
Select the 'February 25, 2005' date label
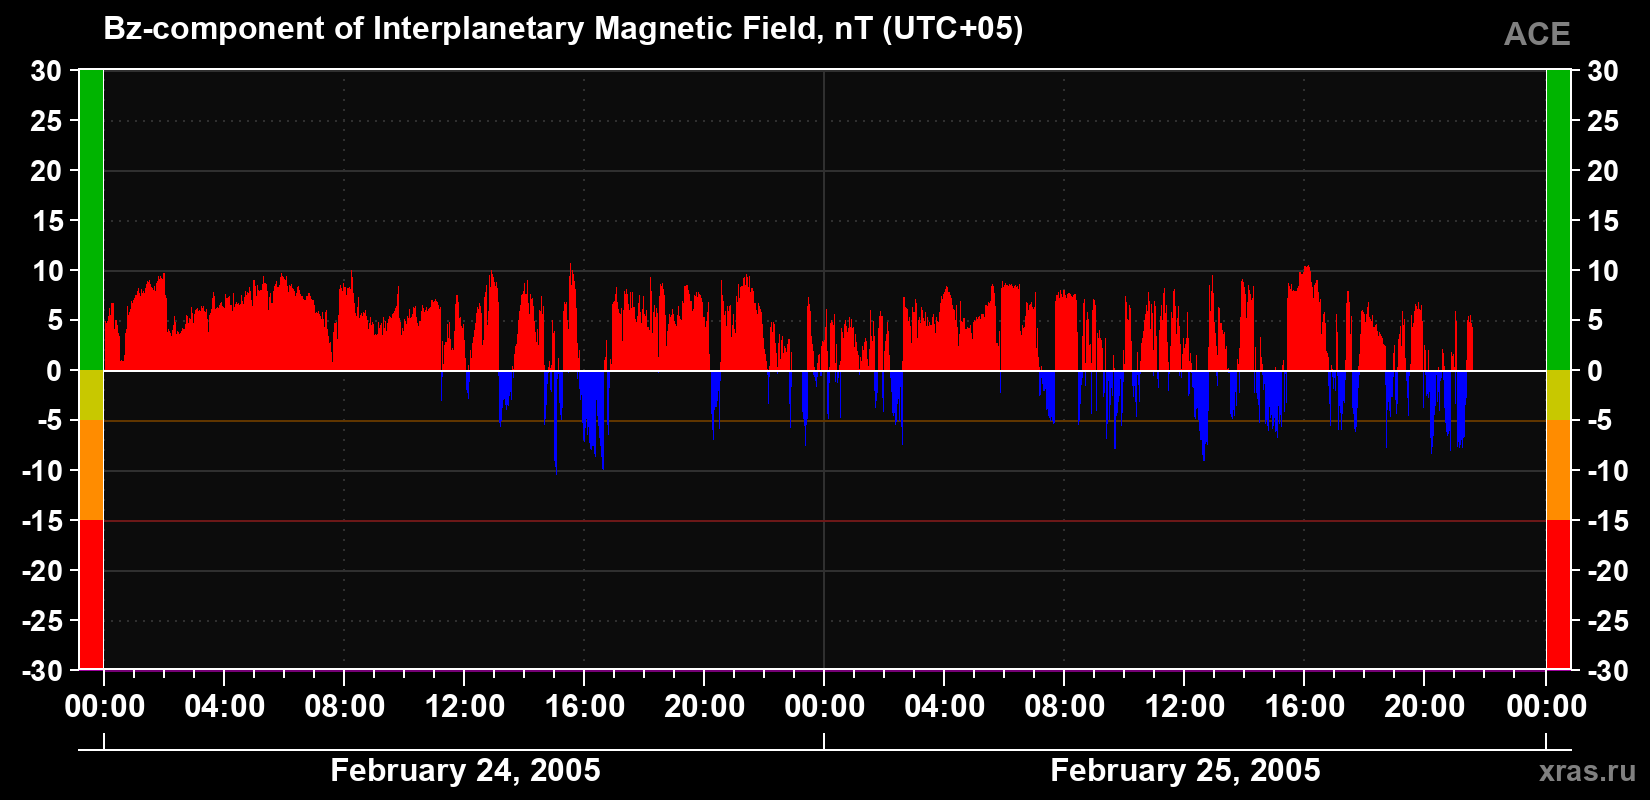click(1185, 770)
